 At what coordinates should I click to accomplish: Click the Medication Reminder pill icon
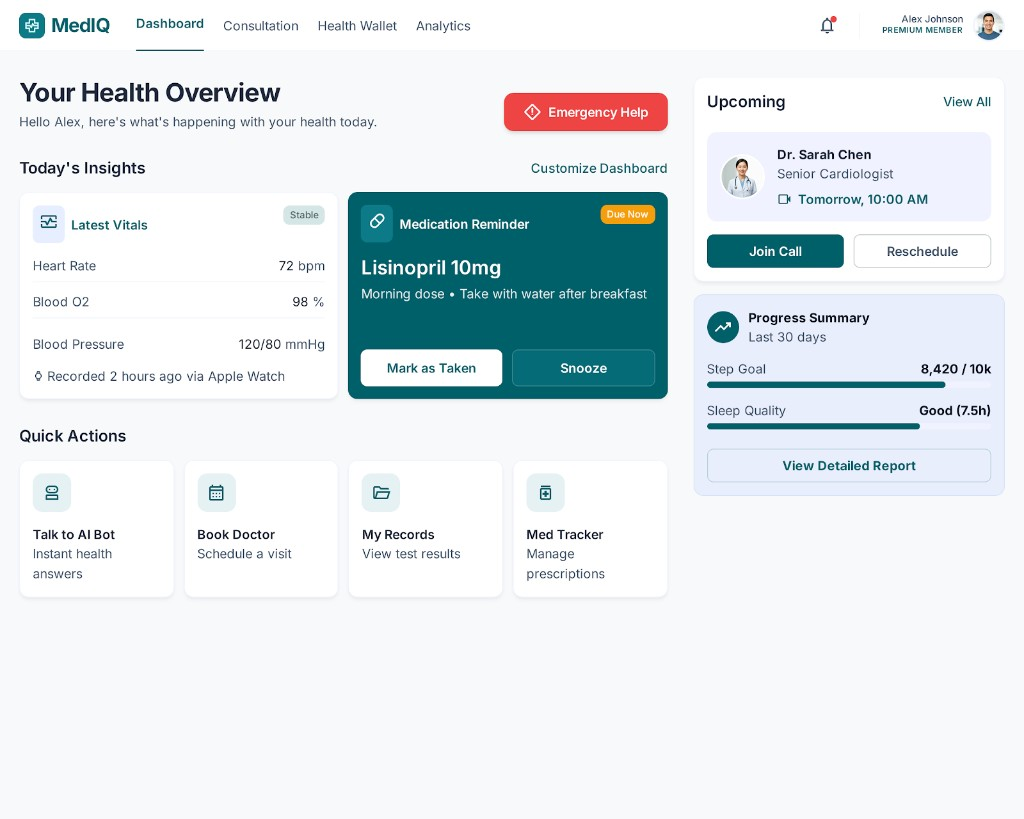click(377, 223)
